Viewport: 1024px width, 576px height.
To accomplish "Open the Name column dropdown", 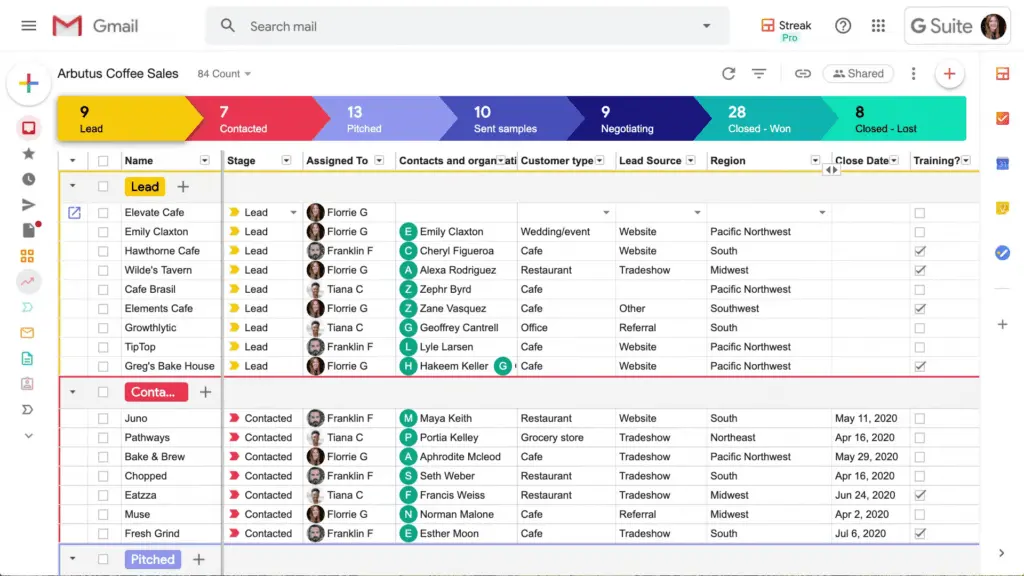I will (204, 161).
